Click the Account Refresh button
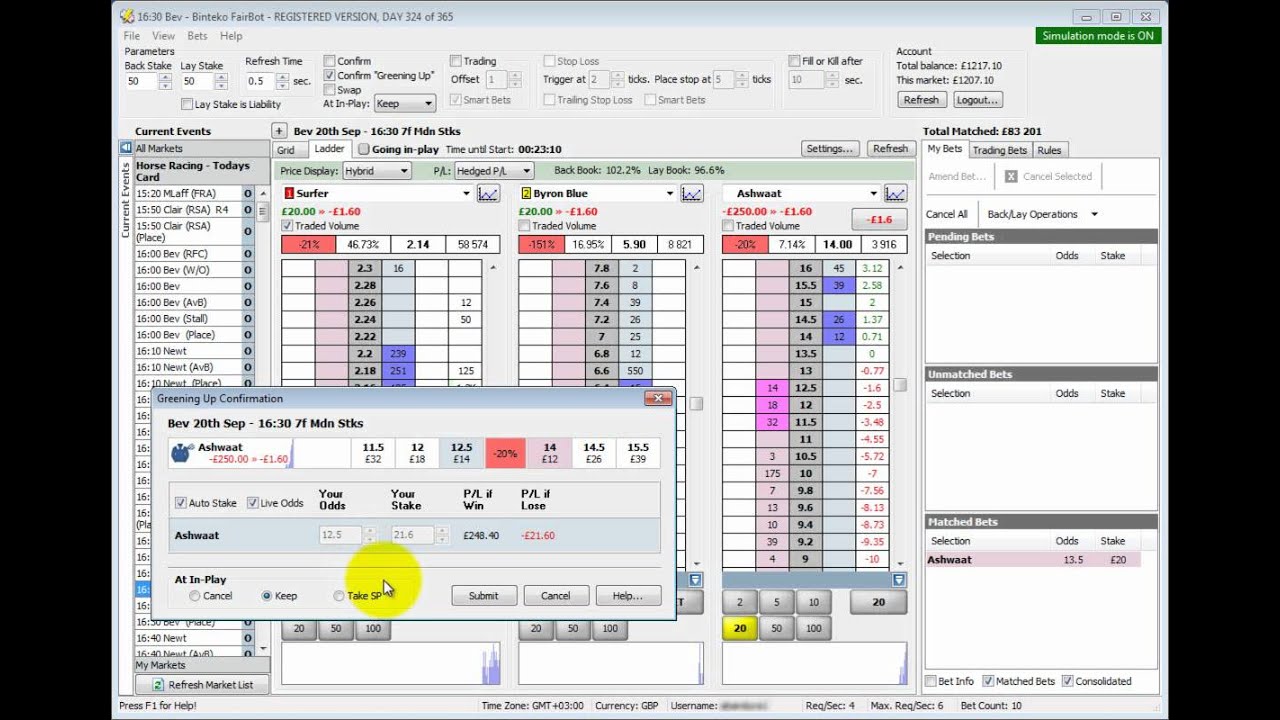 point(921,100)
